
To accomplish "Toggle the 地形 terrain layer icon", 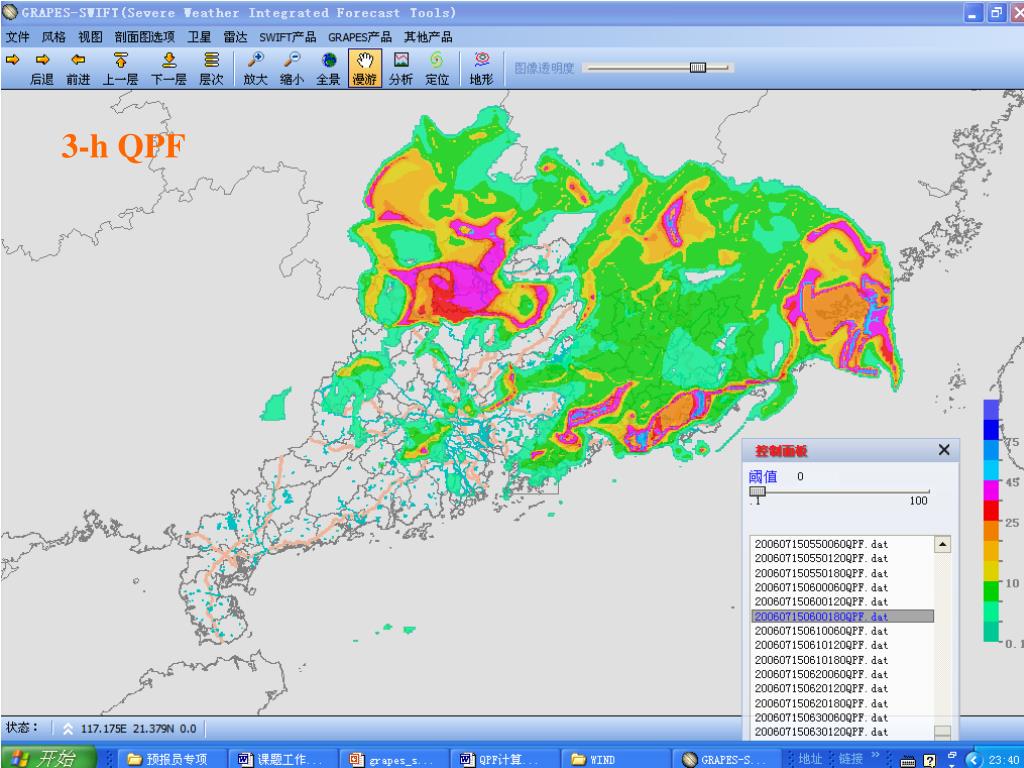I will coord(482,69).
